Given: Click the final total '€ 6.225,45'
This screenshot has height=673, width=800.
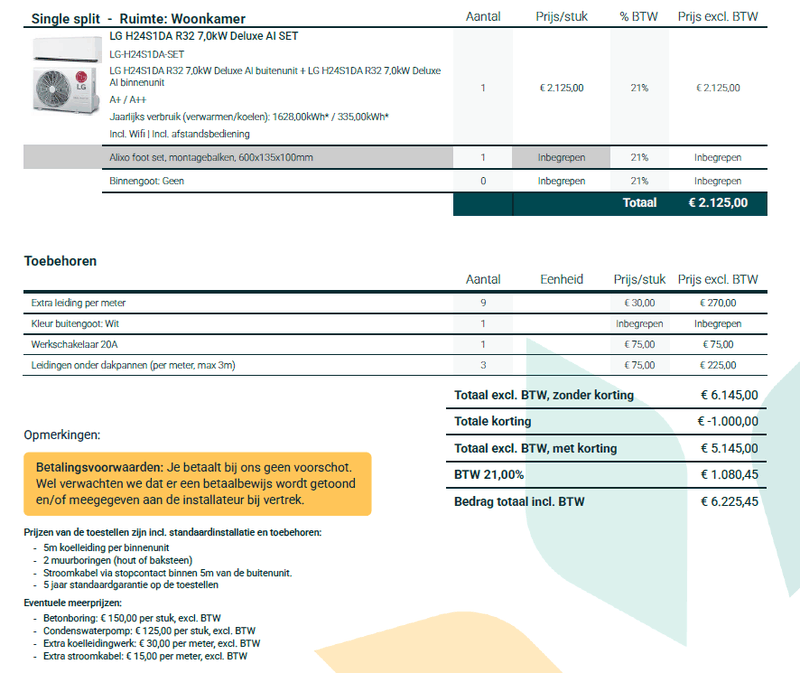Looking at the screenshot, I should click(729, 502).
